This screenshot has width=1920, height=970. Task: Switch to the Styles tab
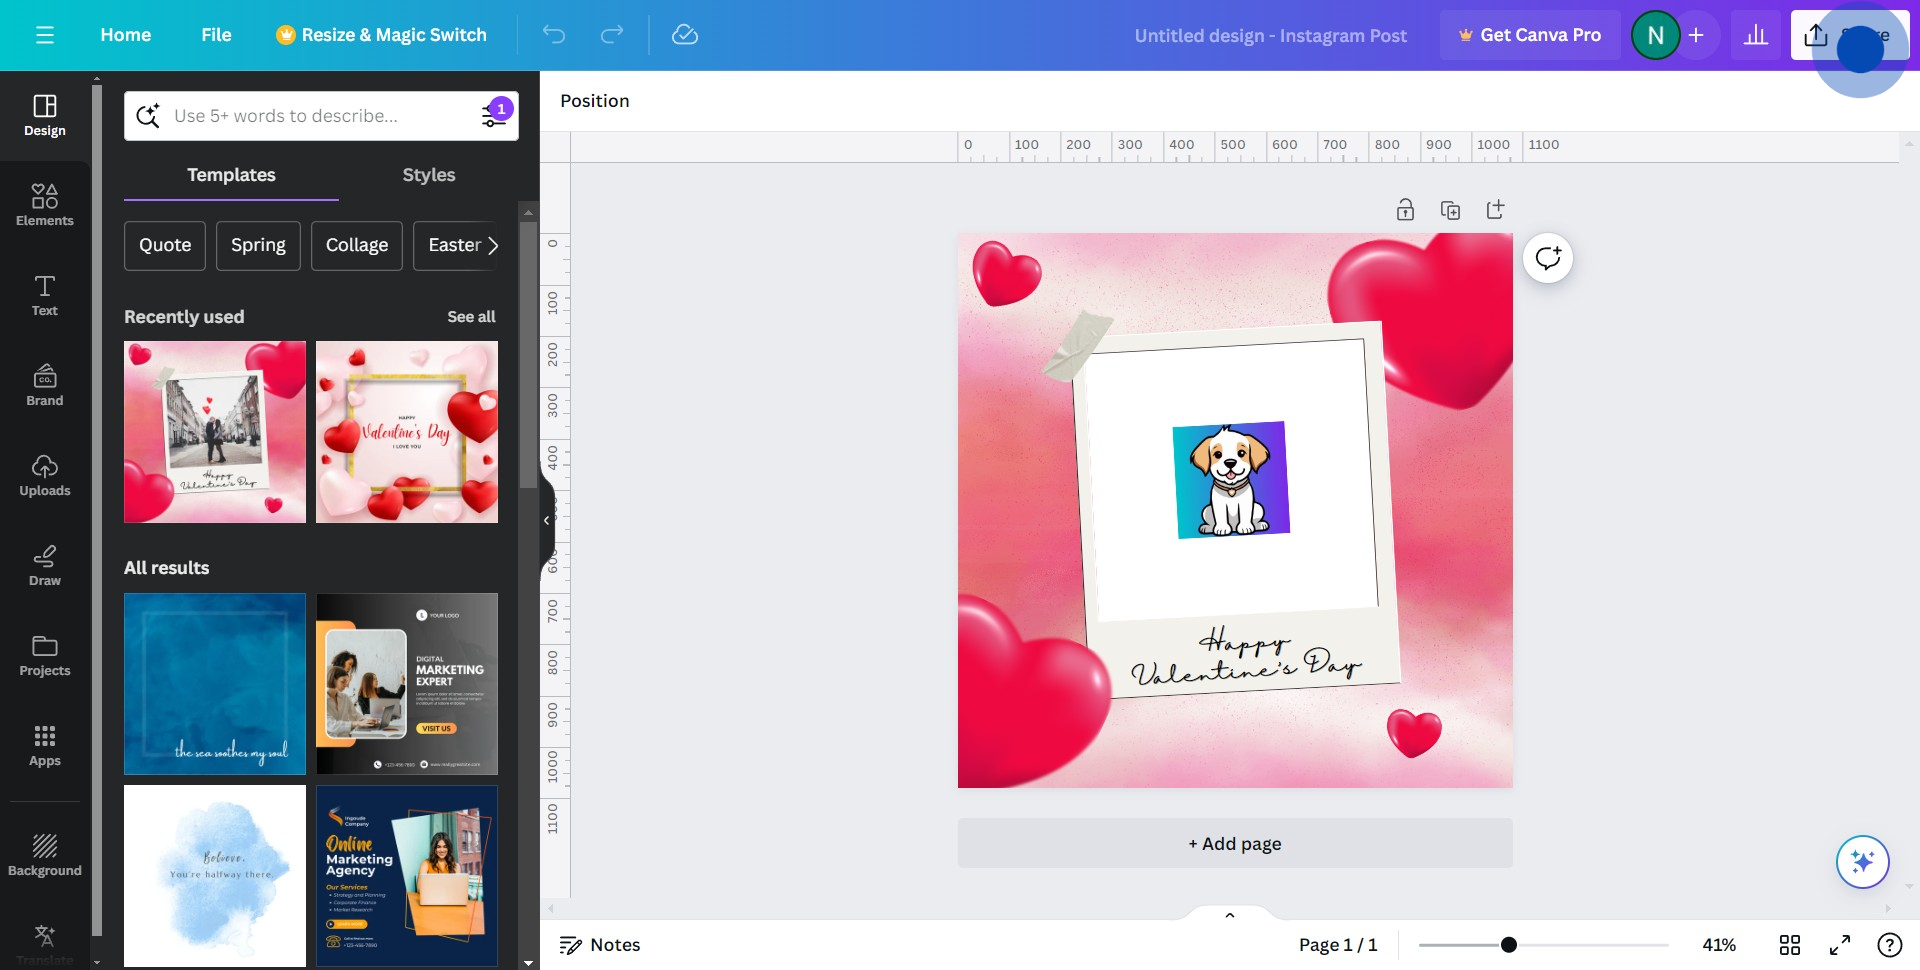pos(428,175)
